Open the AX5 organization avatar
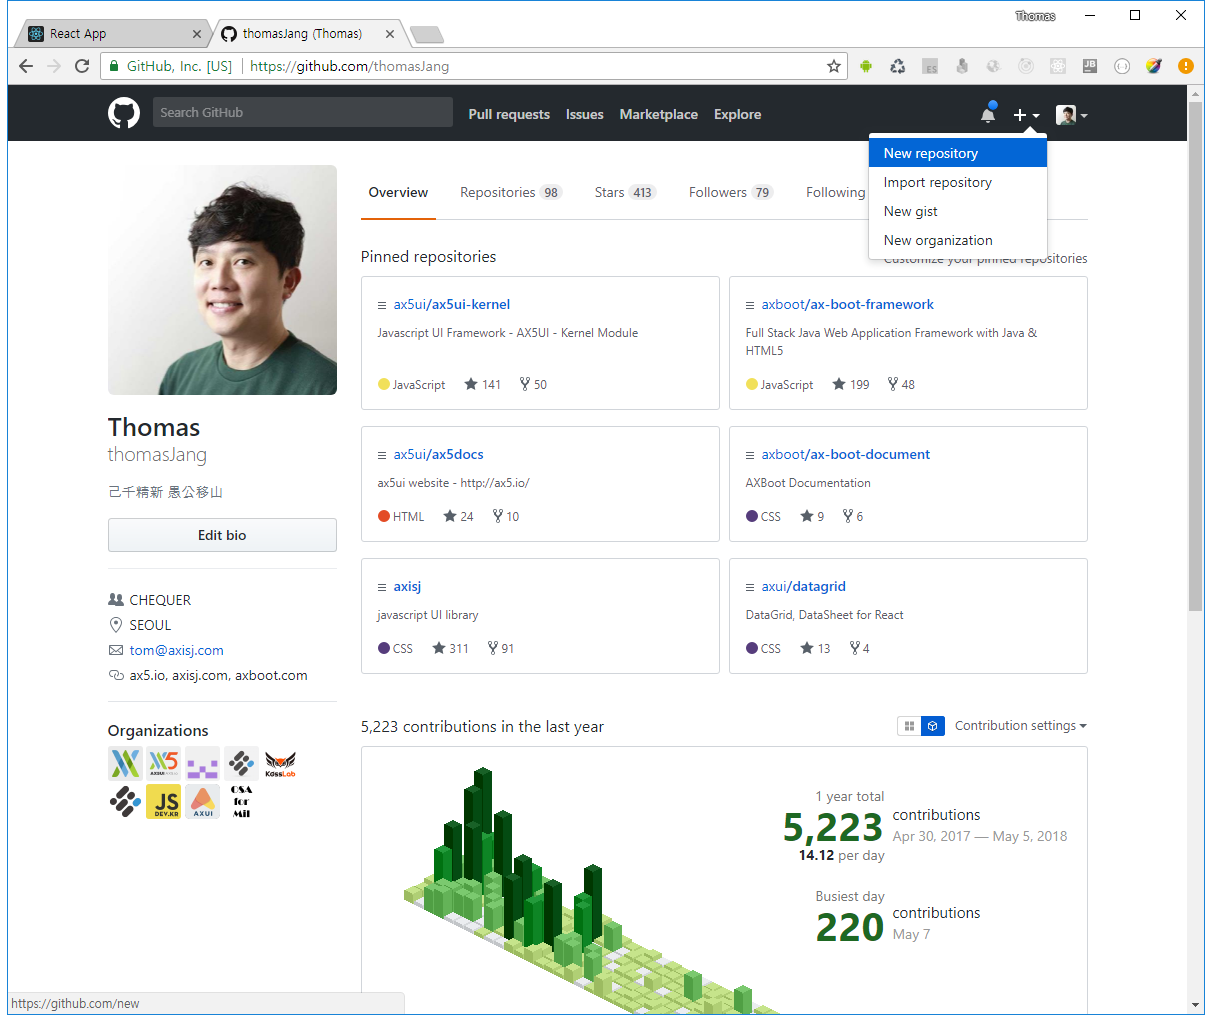The height and width of the screenshot is (1022, 1212). (164, 764)
